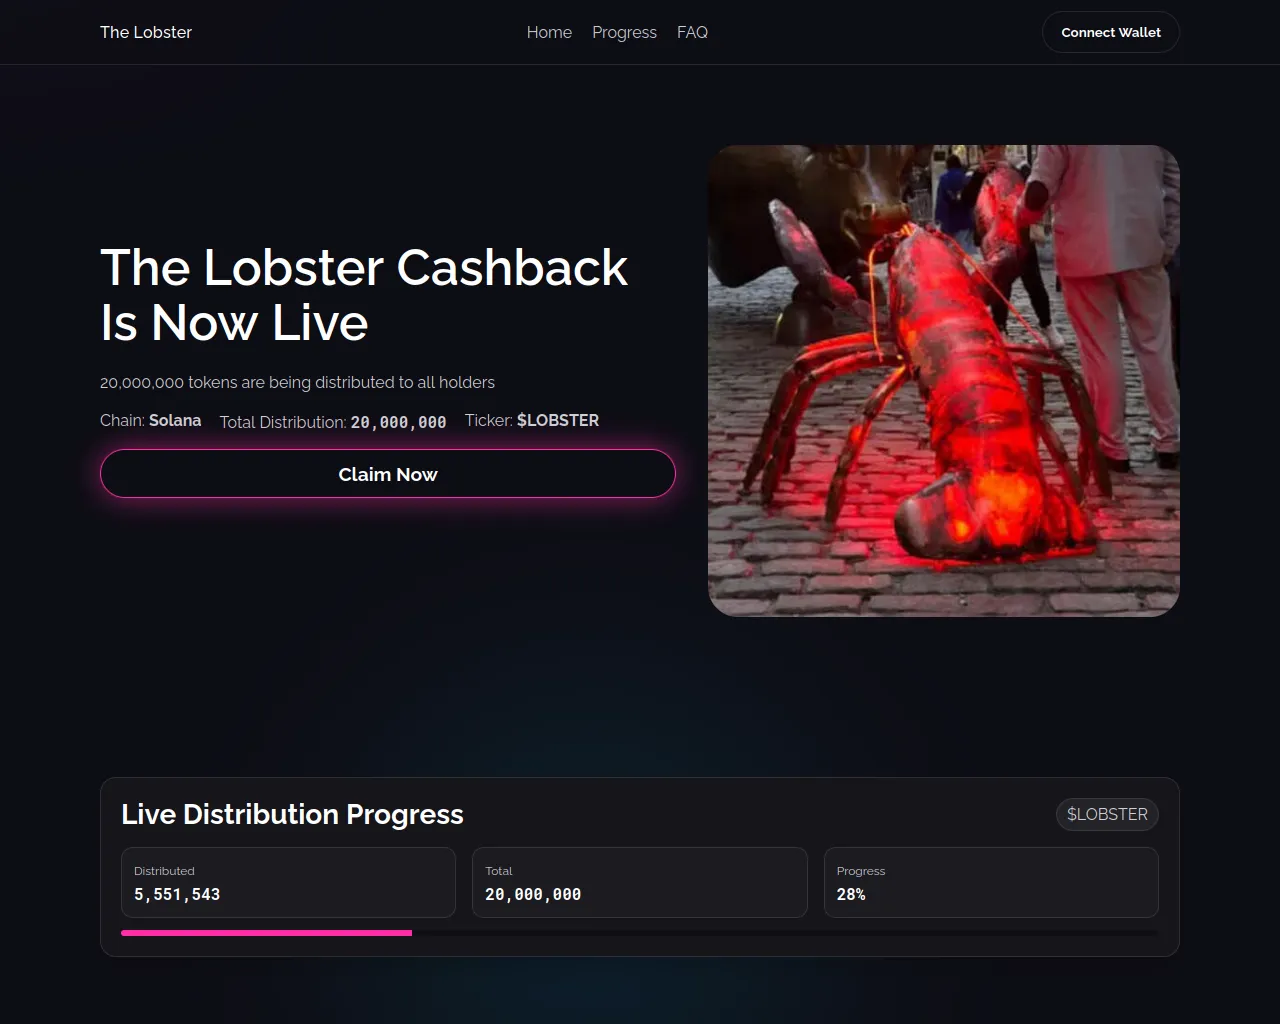Viewport: 1280px width, 1024px height.
Task: Click the Connect Wallet button
Action: [x=1111, y=32]
